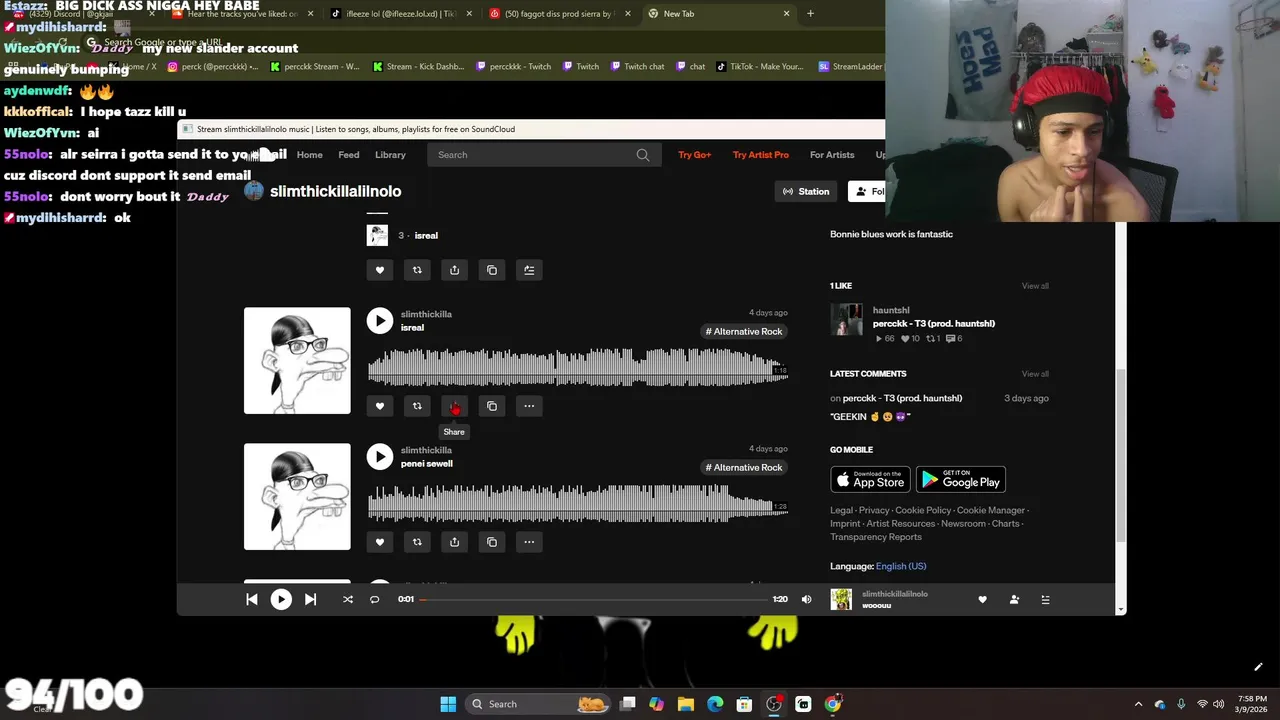This screenshot has width=1280, height=720.
Task: Open More options for penei sewell track
Action: click(x=529, y=542)
